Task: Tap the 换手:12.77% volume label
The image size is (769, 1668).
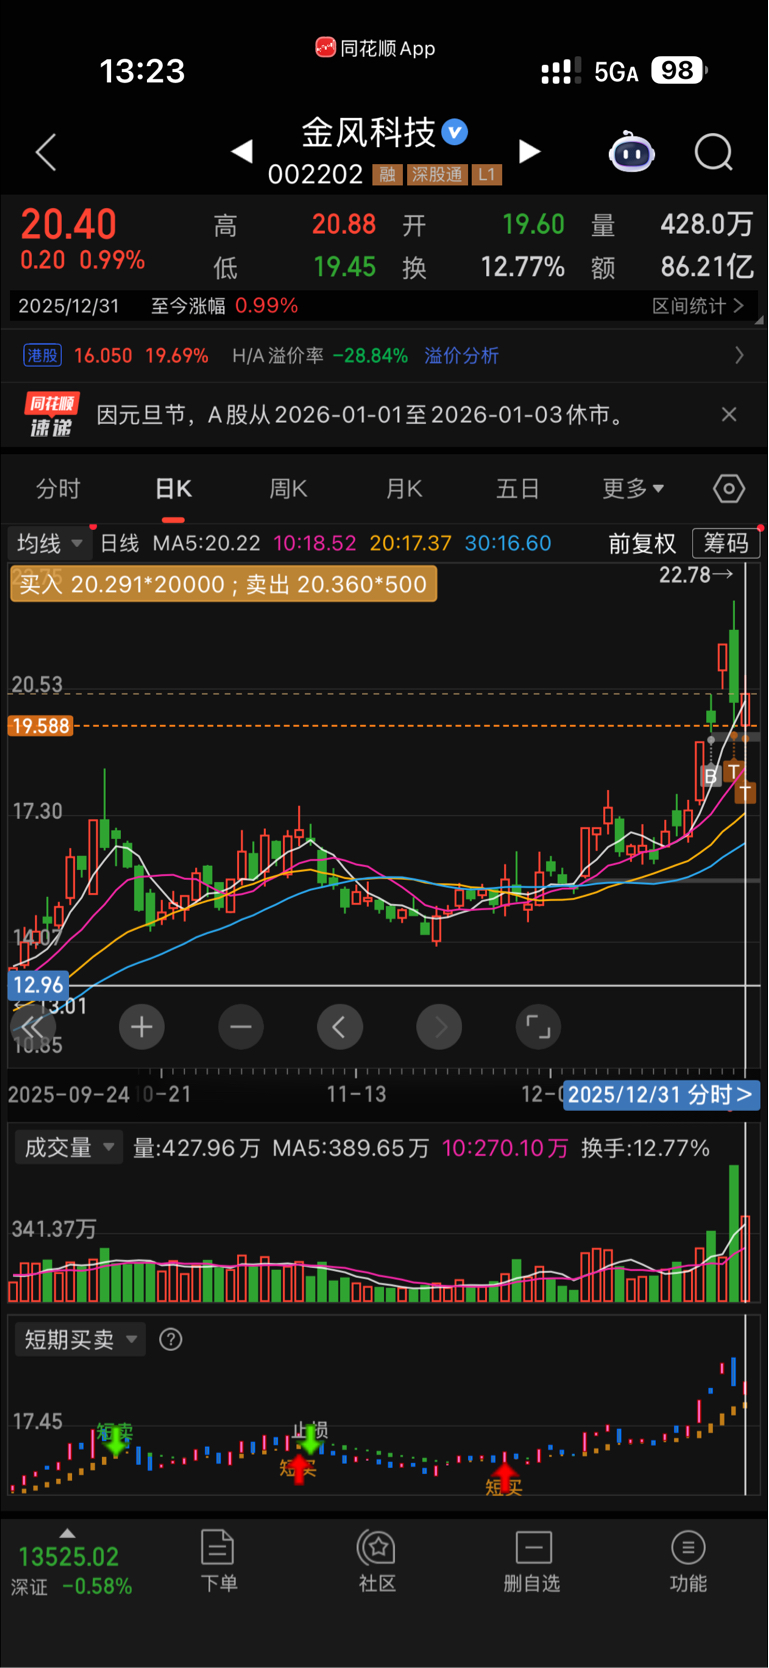Action: click(x=645, y=1148)
